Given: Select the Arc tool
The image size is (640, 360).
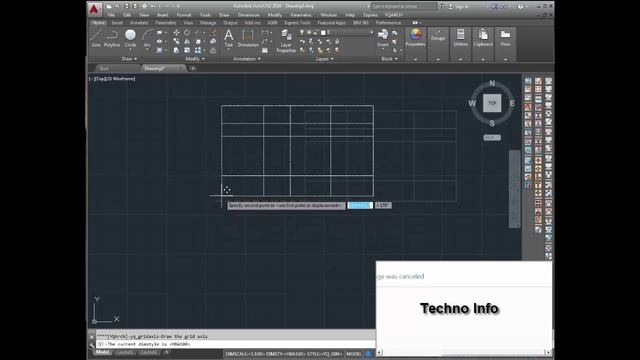Looking at the screenshot, I should tap(147, 38).
